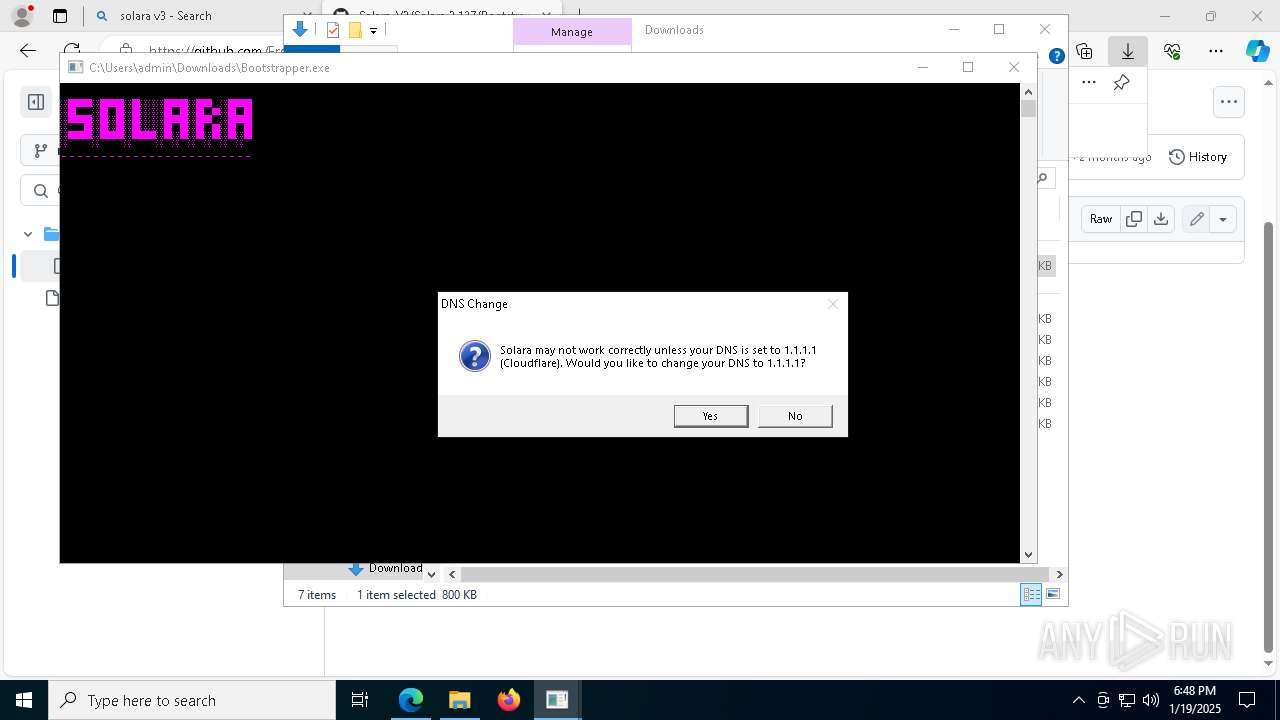Open the Manage ribbon tab in Explorer
The width and height of the screenshot is (1280, 720).
572,32
